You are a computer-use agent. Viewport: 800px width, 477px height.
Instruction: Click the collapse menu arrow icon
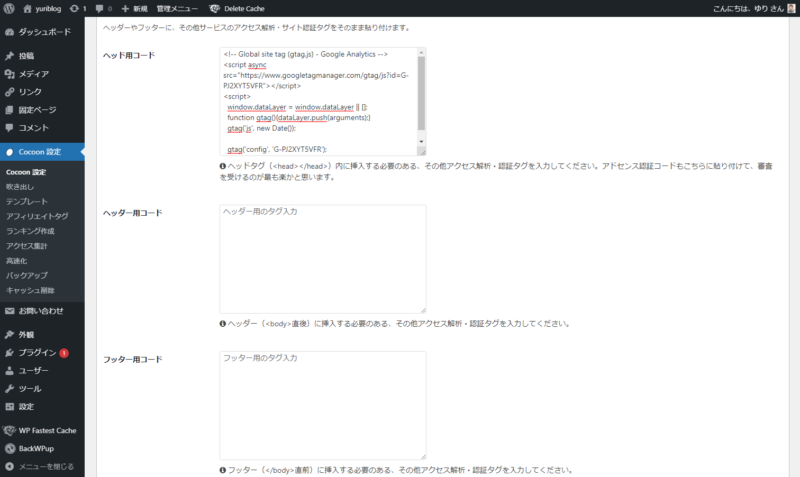pyautogui.click(x=9, y=466)
